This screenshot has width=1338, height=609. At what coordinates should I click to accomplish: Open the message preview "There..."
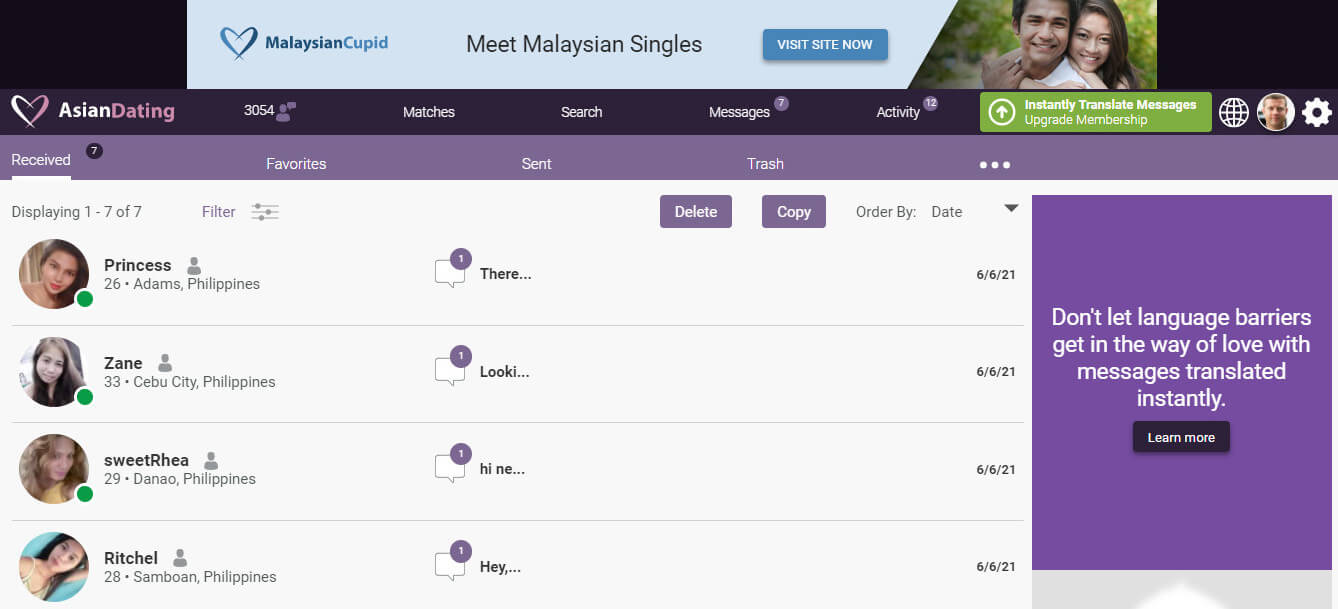coord(505,274)
